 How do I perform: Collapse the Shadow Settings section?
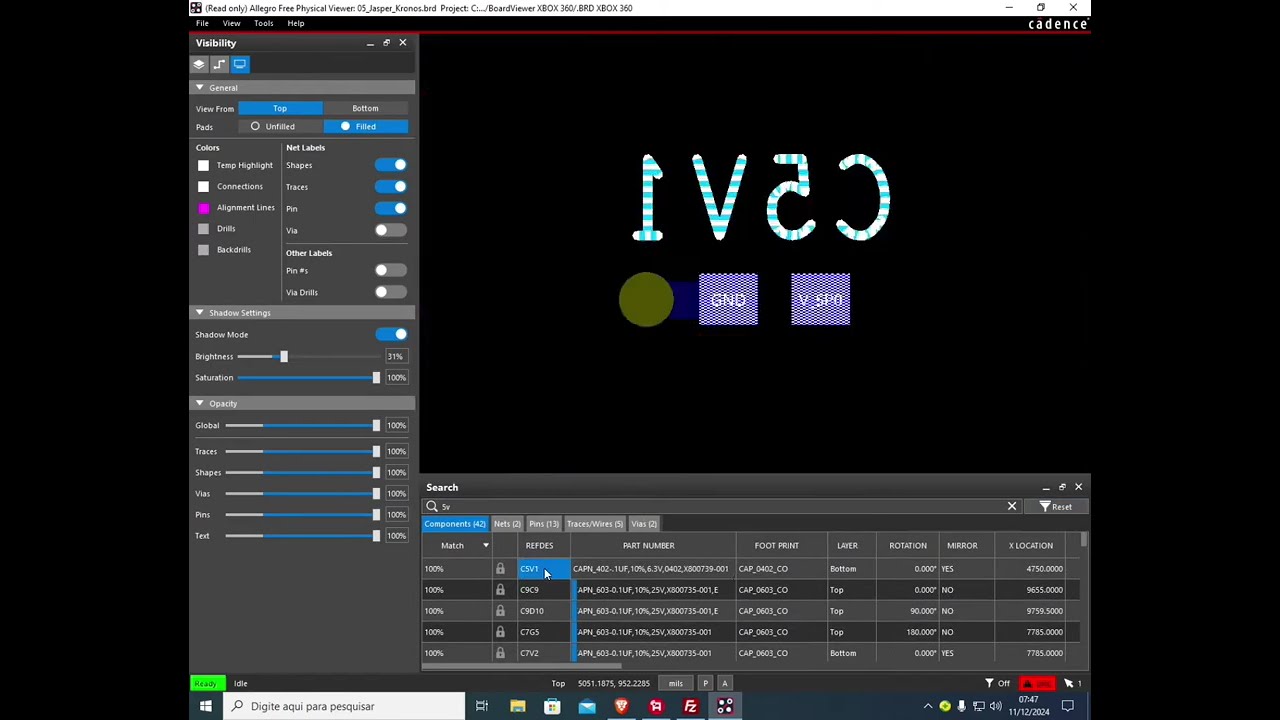(x=199, y=313)
